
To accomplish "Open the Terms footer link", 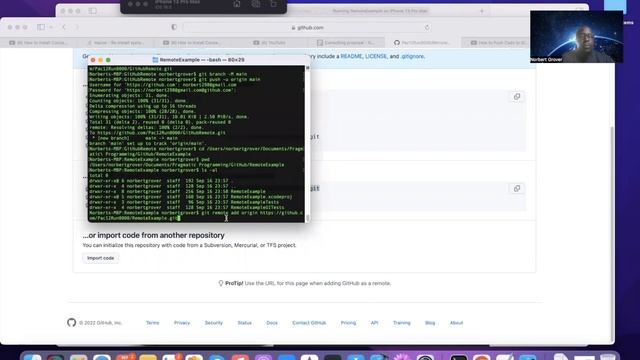I will coord(153,323).
